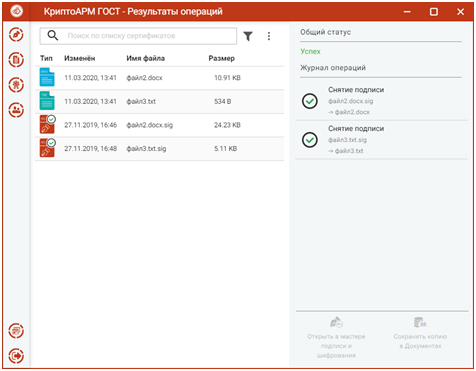Click the 534 B size value
Image resolution: width=476 pixels, height=371 pixels.
[x=223, y=101]
